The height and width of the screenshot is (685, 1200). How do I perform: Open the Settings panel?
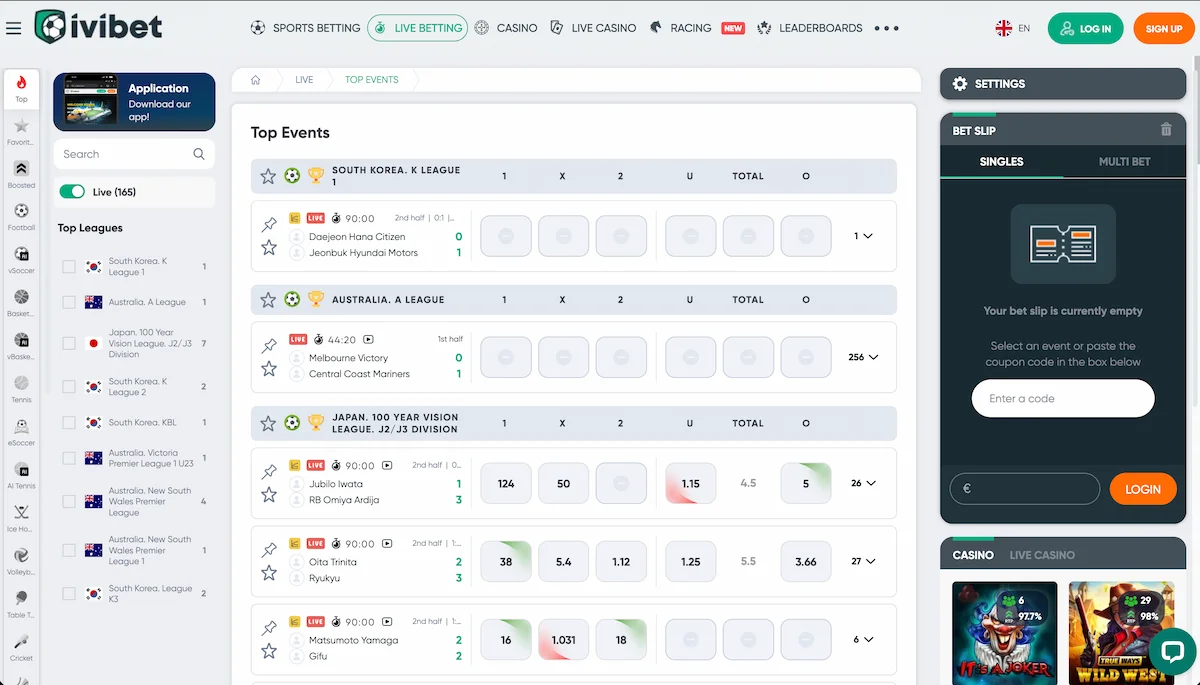(x=1063, y=84)
